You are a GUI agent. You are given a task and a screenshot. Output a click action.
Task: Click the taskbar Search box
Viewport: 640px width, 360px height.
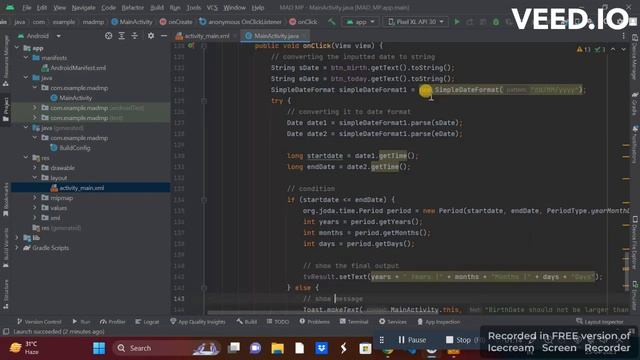click(167, 348)
